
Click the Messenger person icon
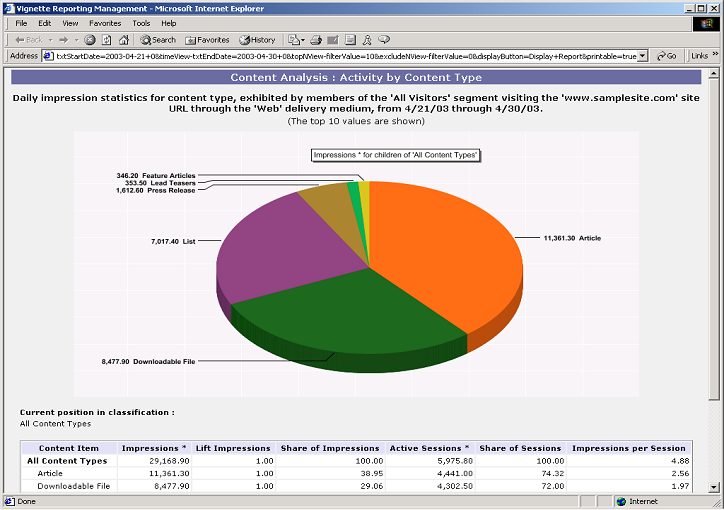[x=367, y=40]
